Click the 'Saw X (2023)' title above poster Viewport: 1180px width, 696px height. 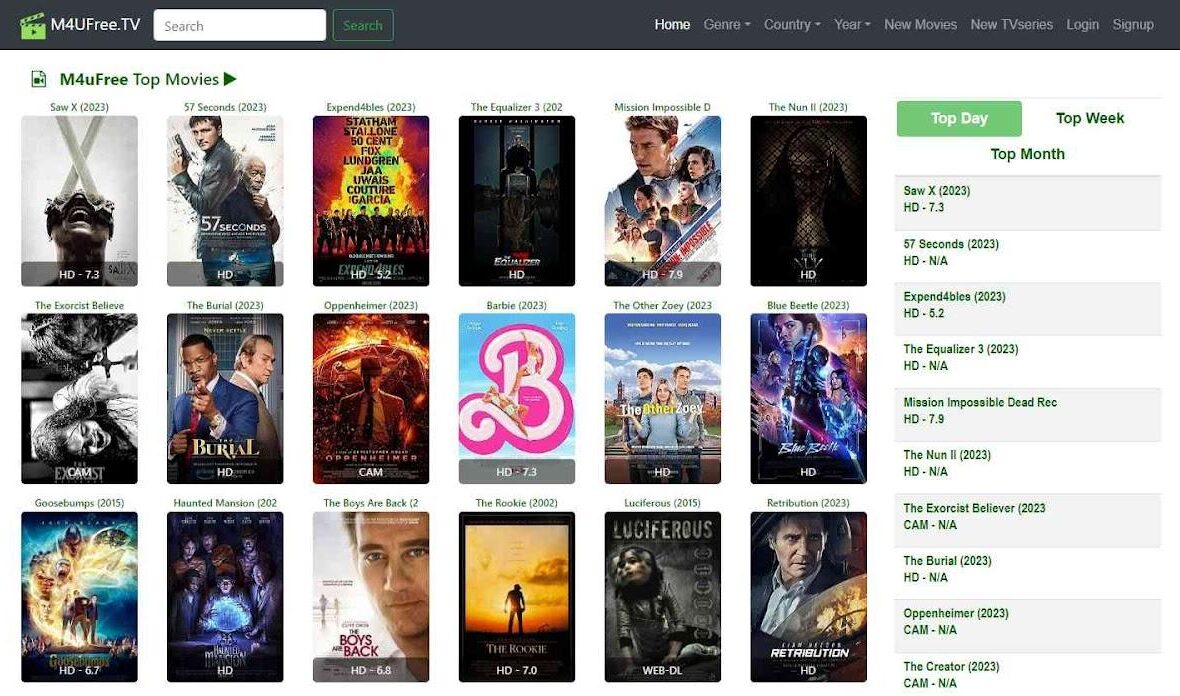coord(79,107)
